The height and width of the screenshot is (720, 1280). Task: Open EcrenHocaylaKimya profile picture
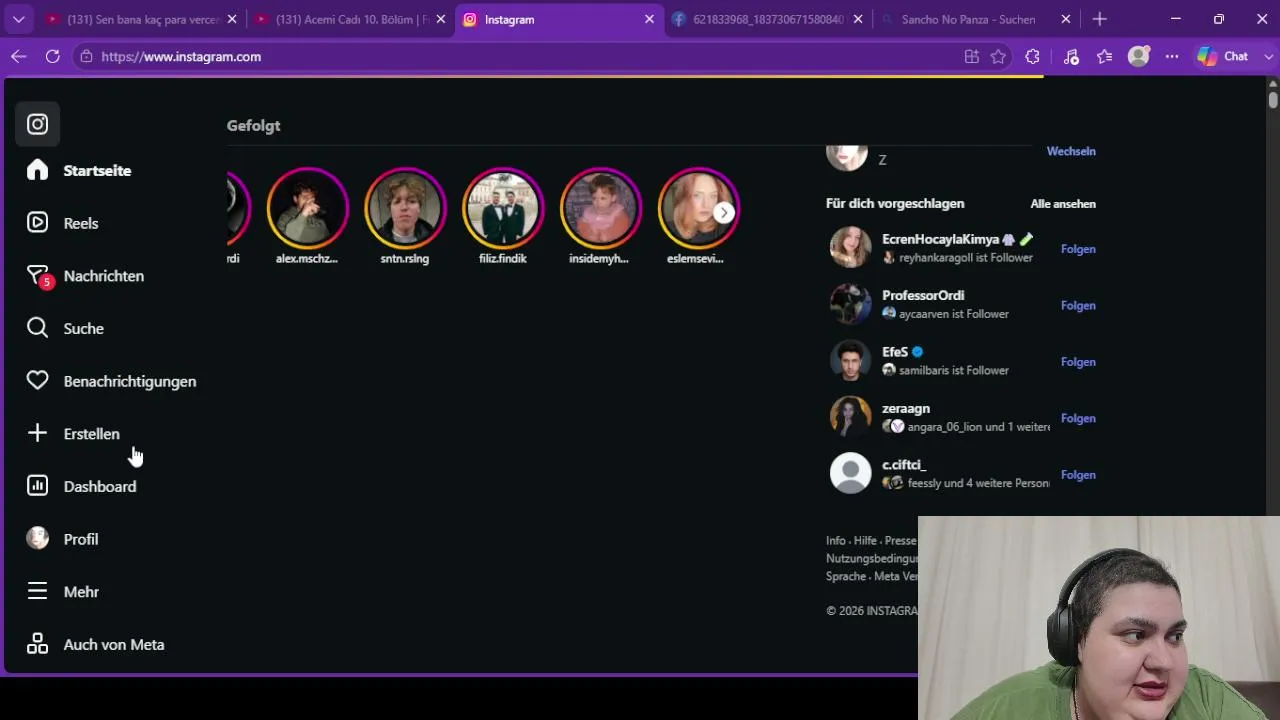click(x=850, y=248)
